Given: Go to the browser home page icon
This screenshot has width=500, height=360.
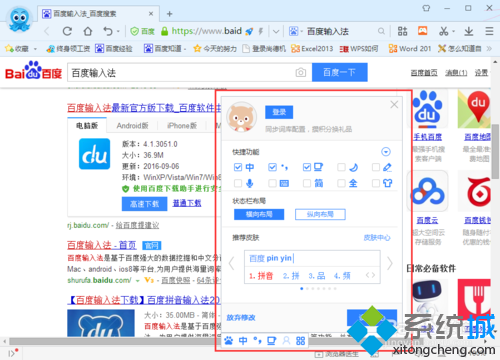Looking at the screenshot, I should point(88,31).
